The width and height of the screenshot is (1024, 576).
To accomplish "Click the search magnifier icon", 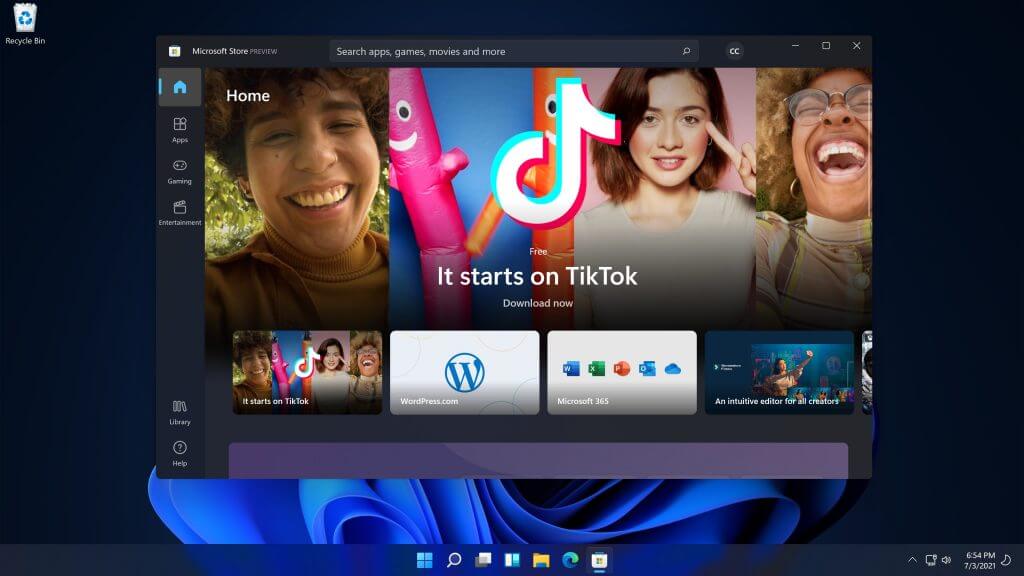I will point(686,51).
